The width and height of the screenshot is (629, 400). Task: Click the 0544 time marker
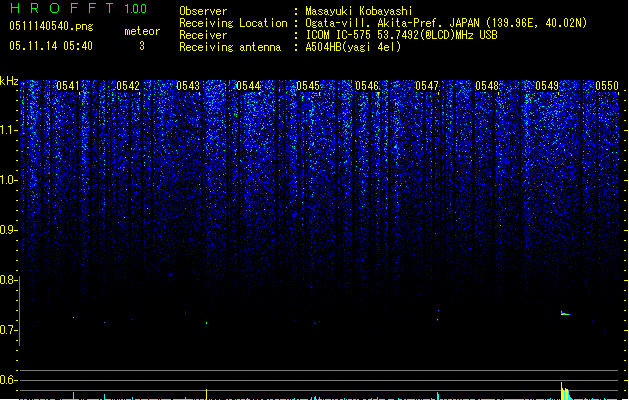[248, 86]
